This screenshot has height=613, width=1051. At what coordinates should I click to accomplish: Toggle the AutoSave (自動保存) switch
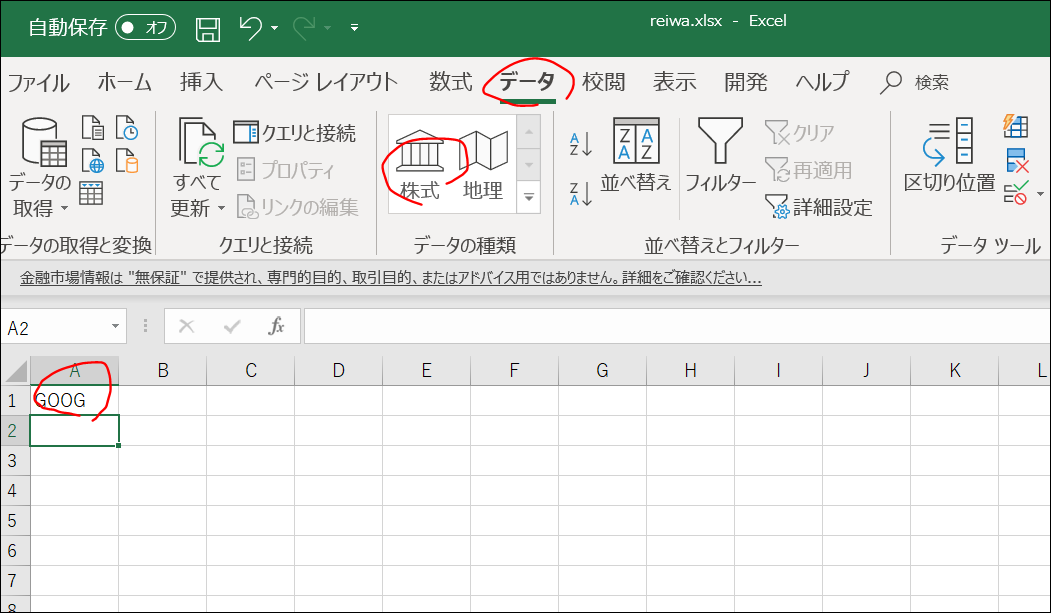coord(145,27)
